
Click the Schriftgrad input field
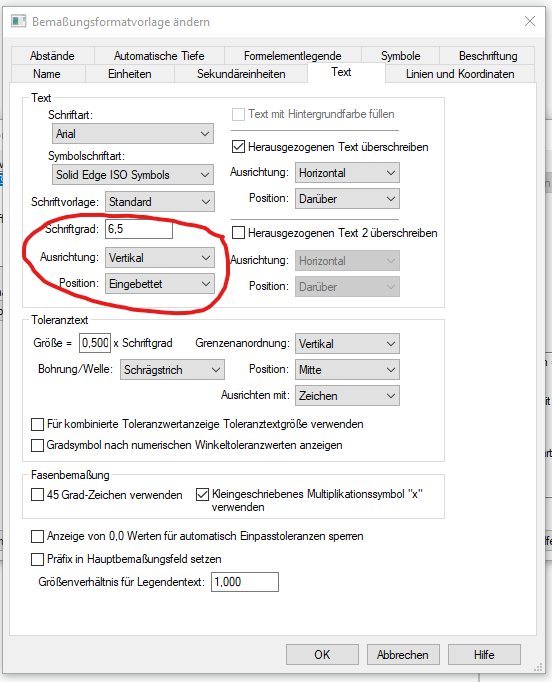pyautogui.click(x=139, y=229)
